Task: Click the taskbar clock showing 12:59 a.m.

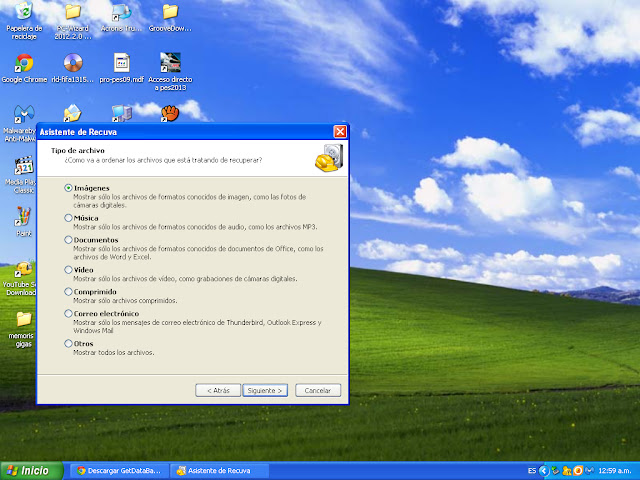Action: pyautogui.click(x=615, y=471)
